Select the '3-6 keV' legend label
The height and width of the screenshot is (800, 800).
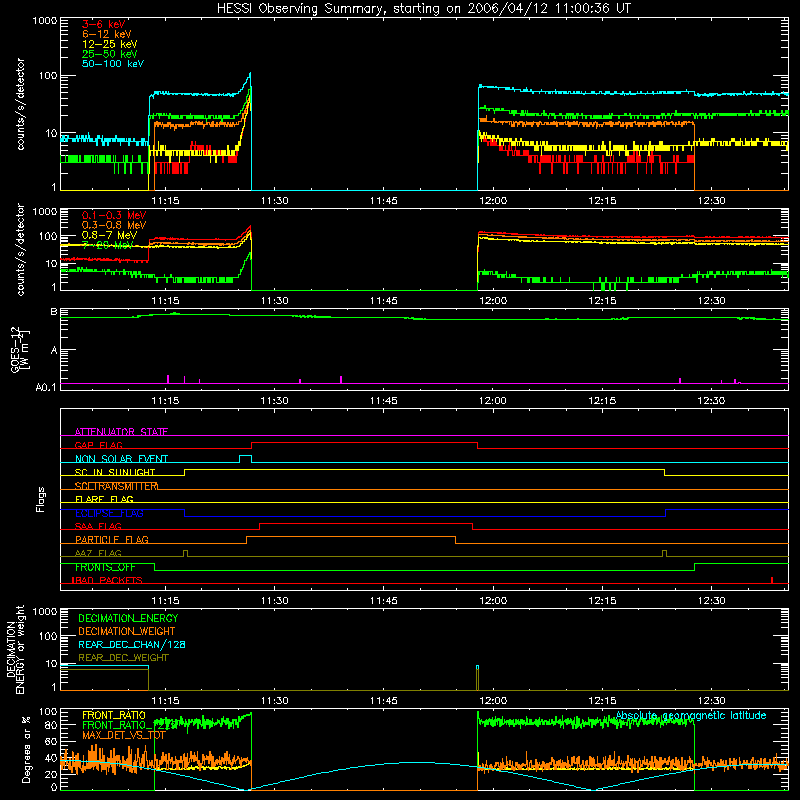point(104,24)
